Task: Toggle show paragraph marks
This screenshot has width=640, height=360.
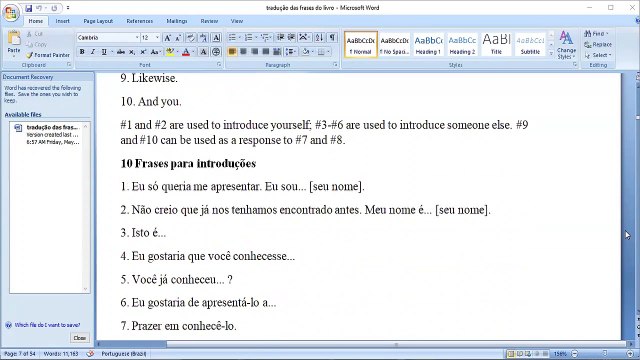Action: pyautogui.click(x=333, y=38)
